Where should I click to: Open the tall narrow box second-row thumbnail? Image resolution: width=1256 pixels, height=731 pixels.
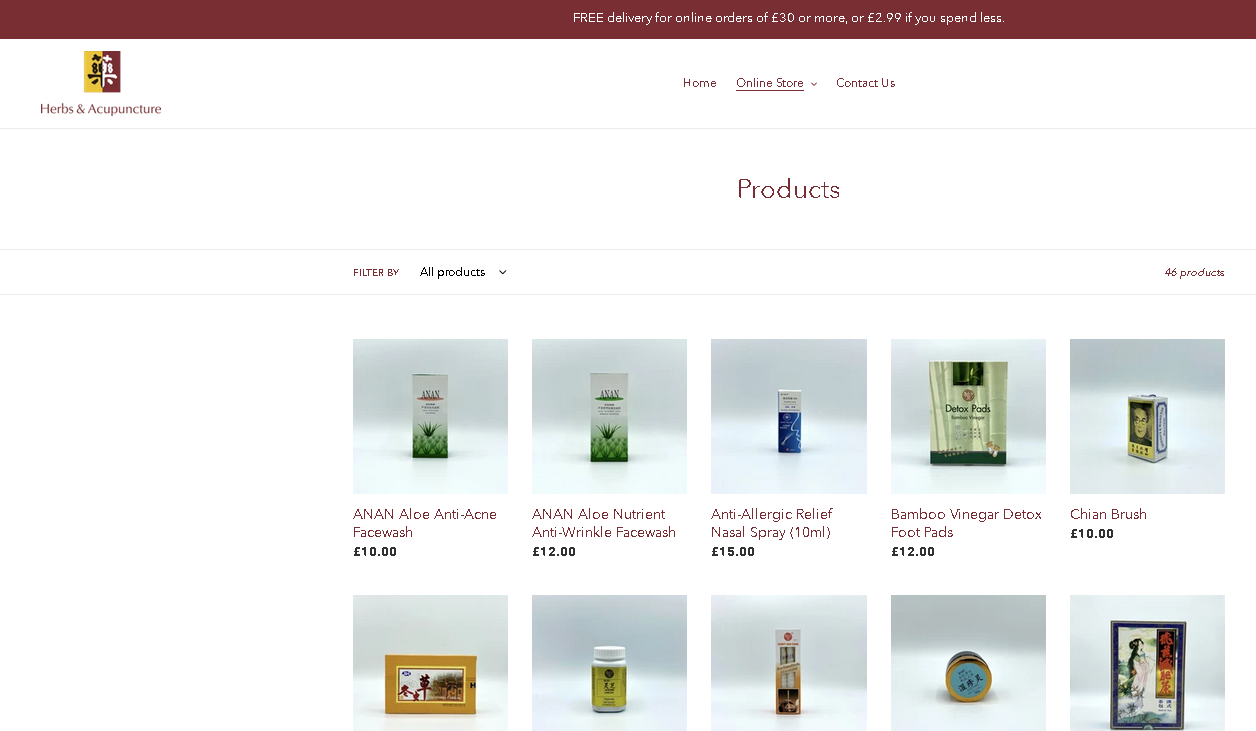pos(789,663)
